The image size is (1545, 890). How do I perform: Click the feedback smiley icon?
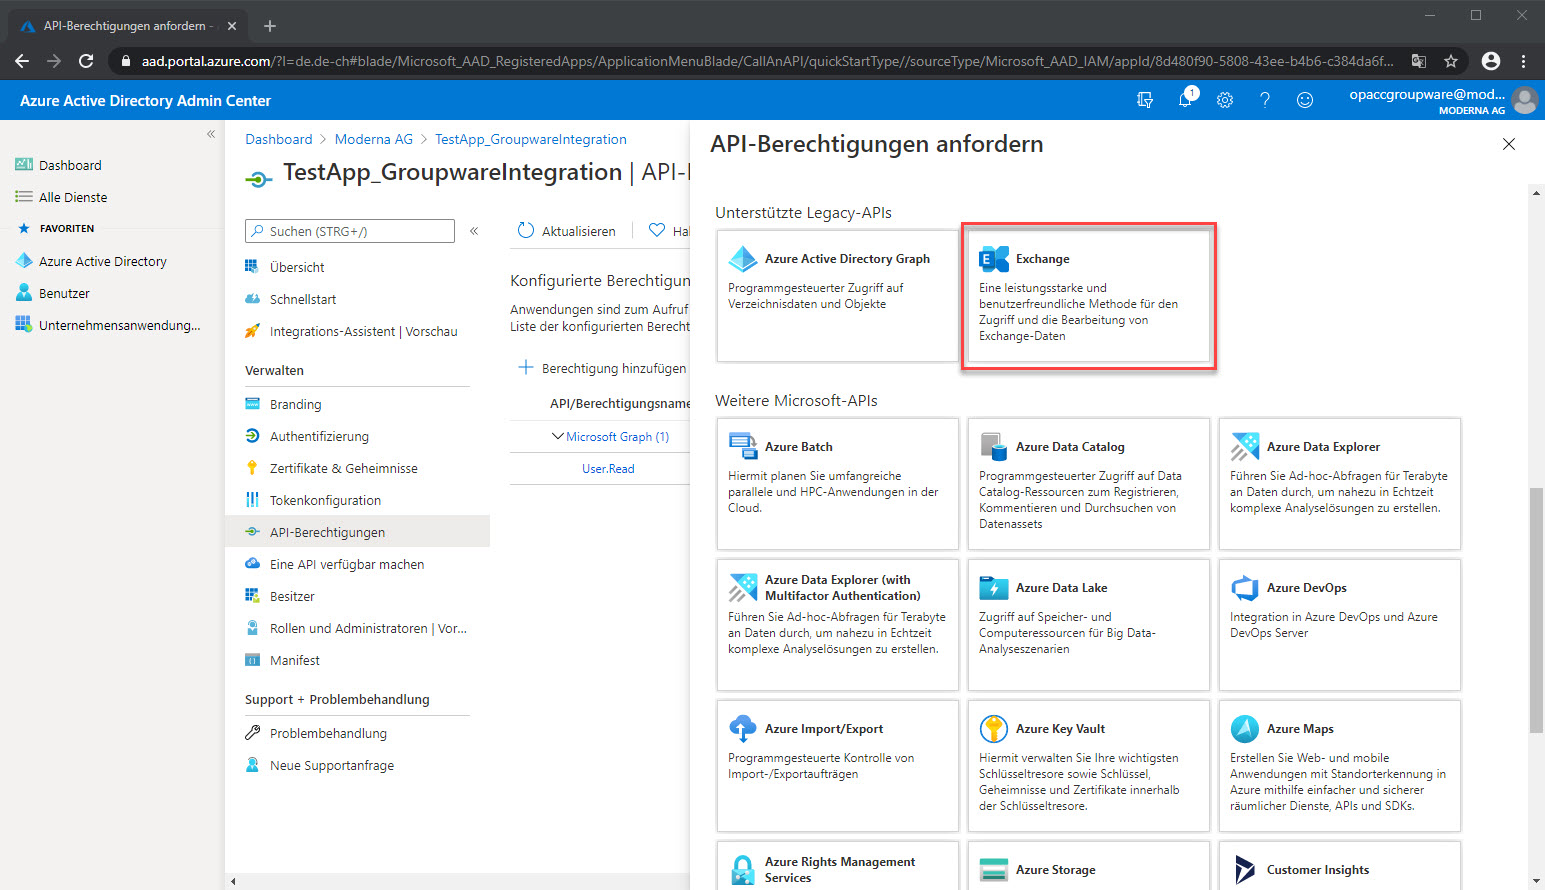[1305, 100]
